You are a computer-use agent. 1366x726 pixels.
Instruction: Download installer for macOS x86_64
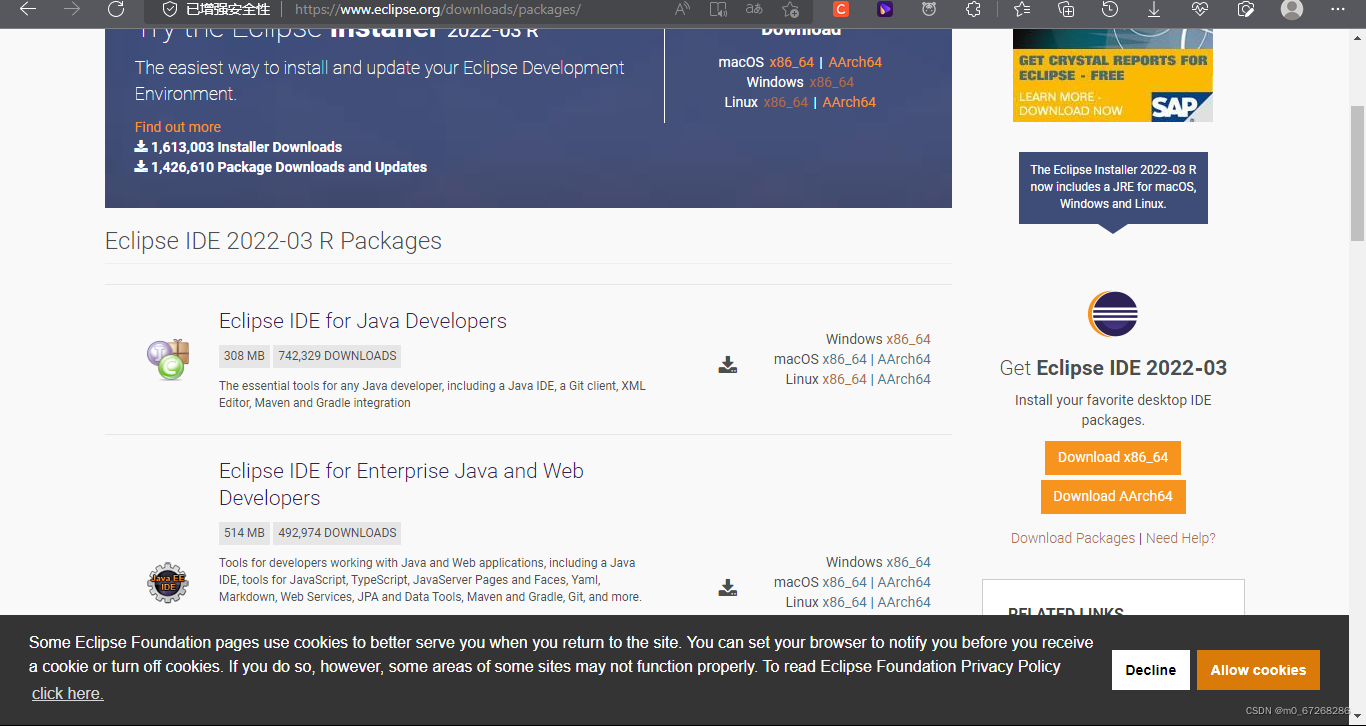pyautogui.click(x=791, y=62)
